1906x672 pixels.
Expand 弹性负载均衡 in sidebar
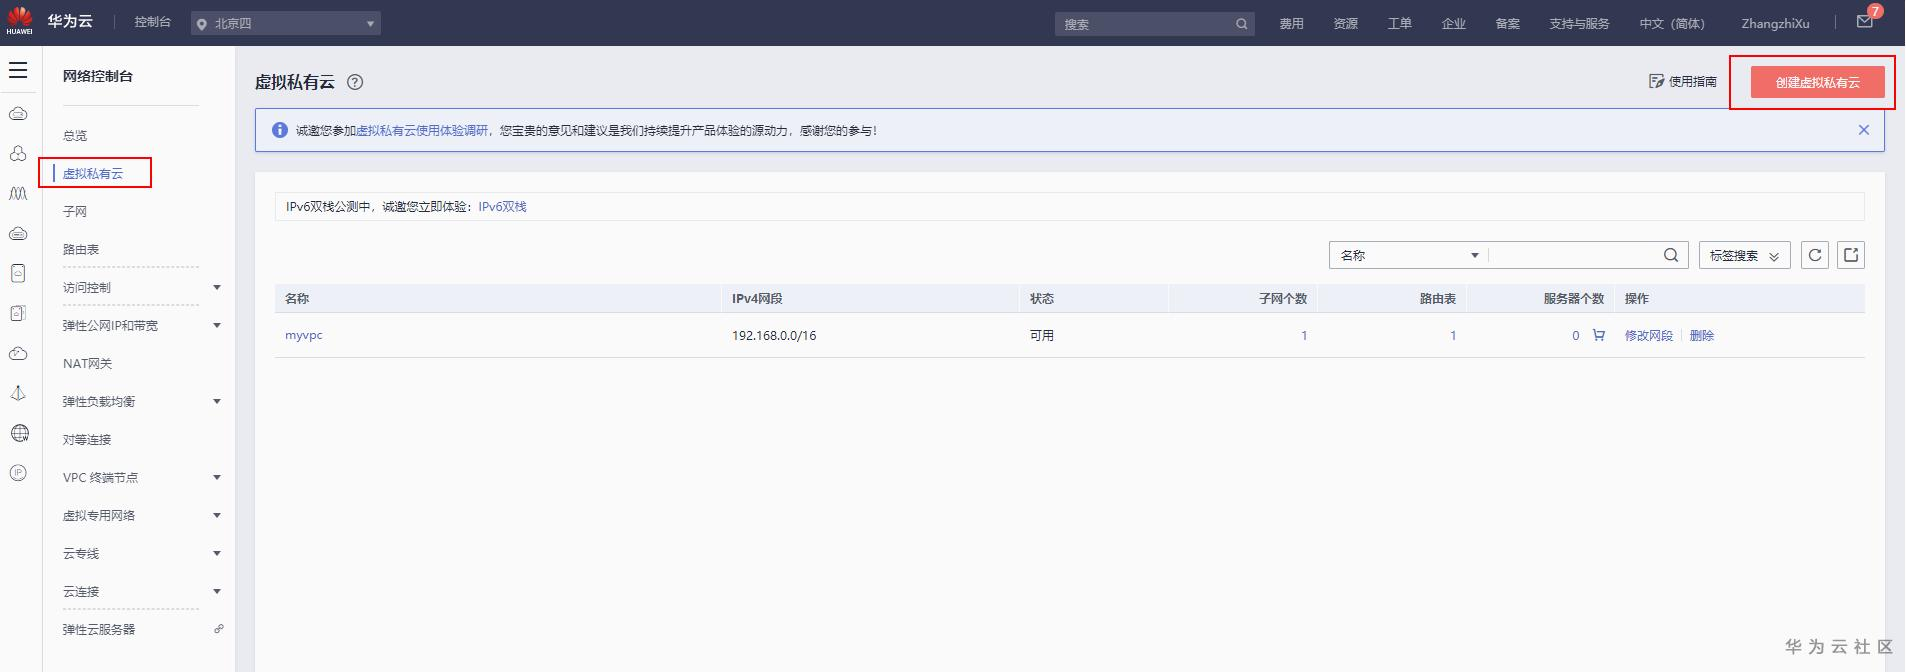pos(217,401)
